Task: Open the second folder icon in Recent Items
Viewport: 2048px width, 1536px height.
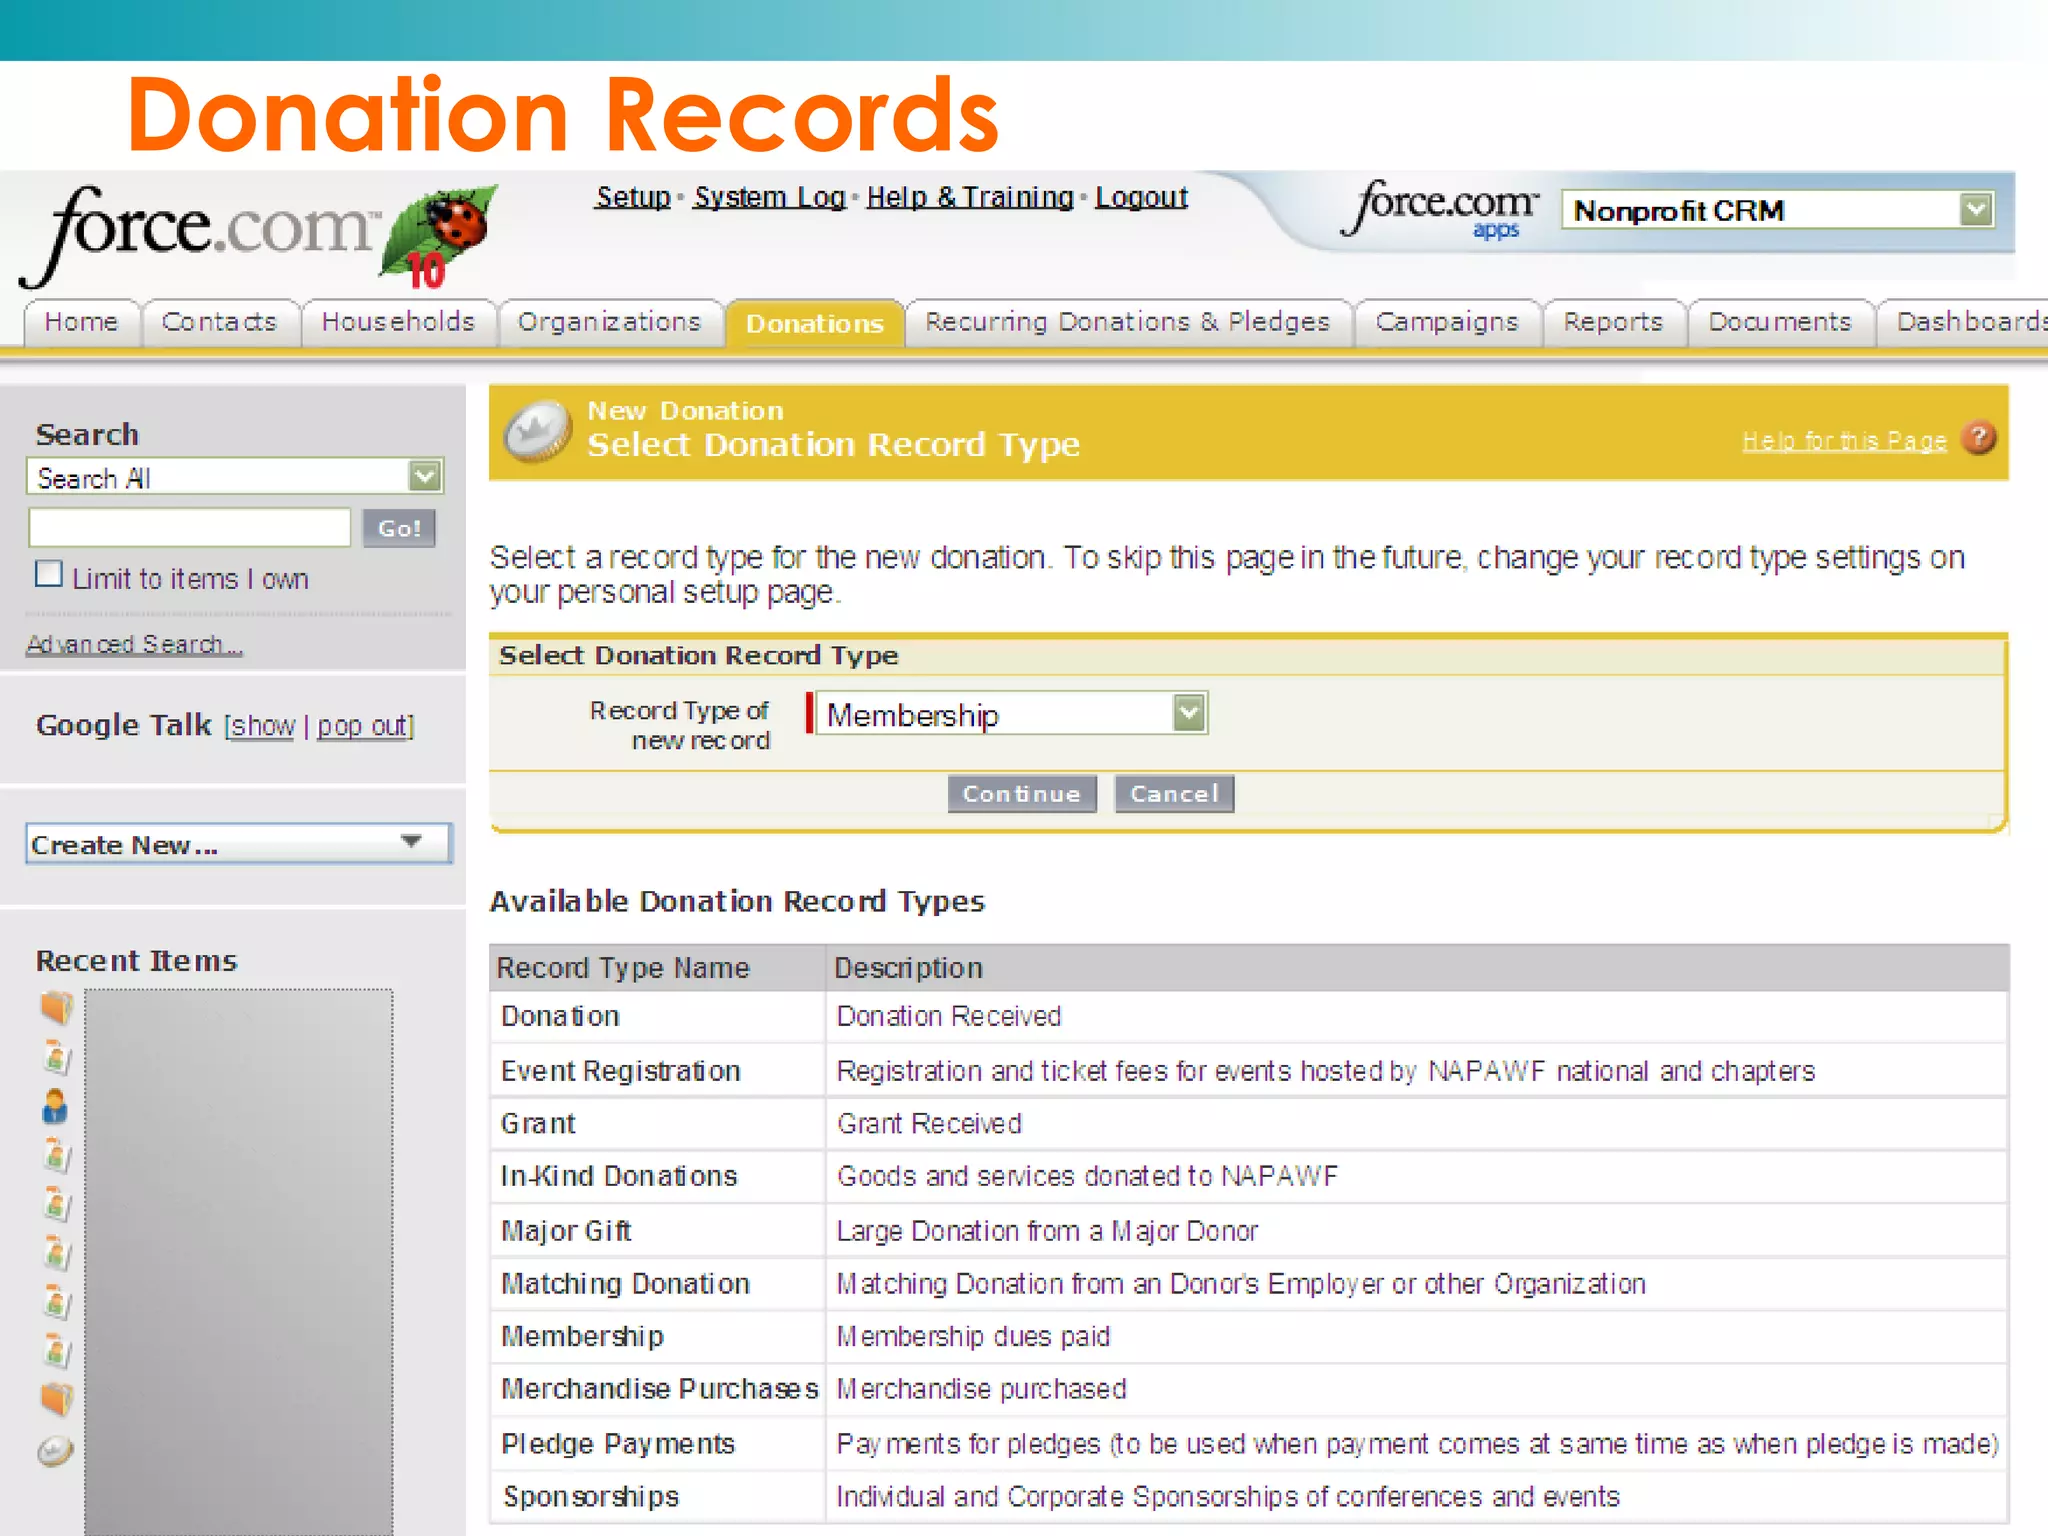Action: 56,1399
